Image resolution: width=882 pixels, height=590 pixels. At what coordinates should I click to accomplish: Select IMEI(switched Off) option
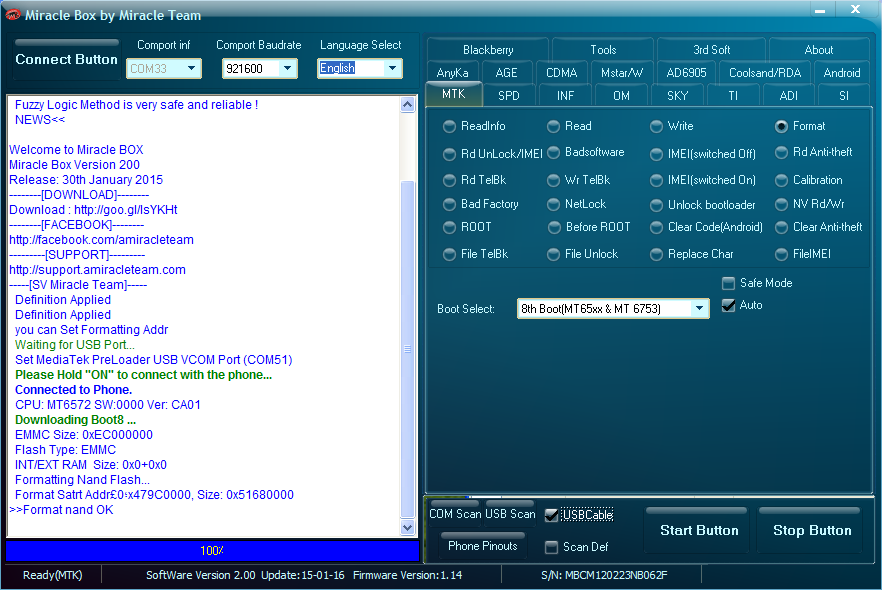coord(656,154)
